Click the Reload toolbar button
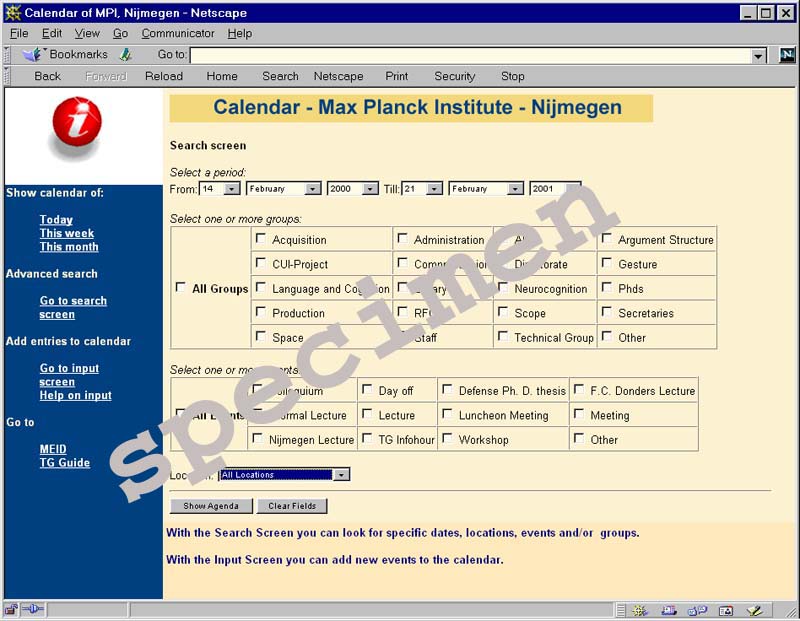Screen dimensions: 800x621 164,76
